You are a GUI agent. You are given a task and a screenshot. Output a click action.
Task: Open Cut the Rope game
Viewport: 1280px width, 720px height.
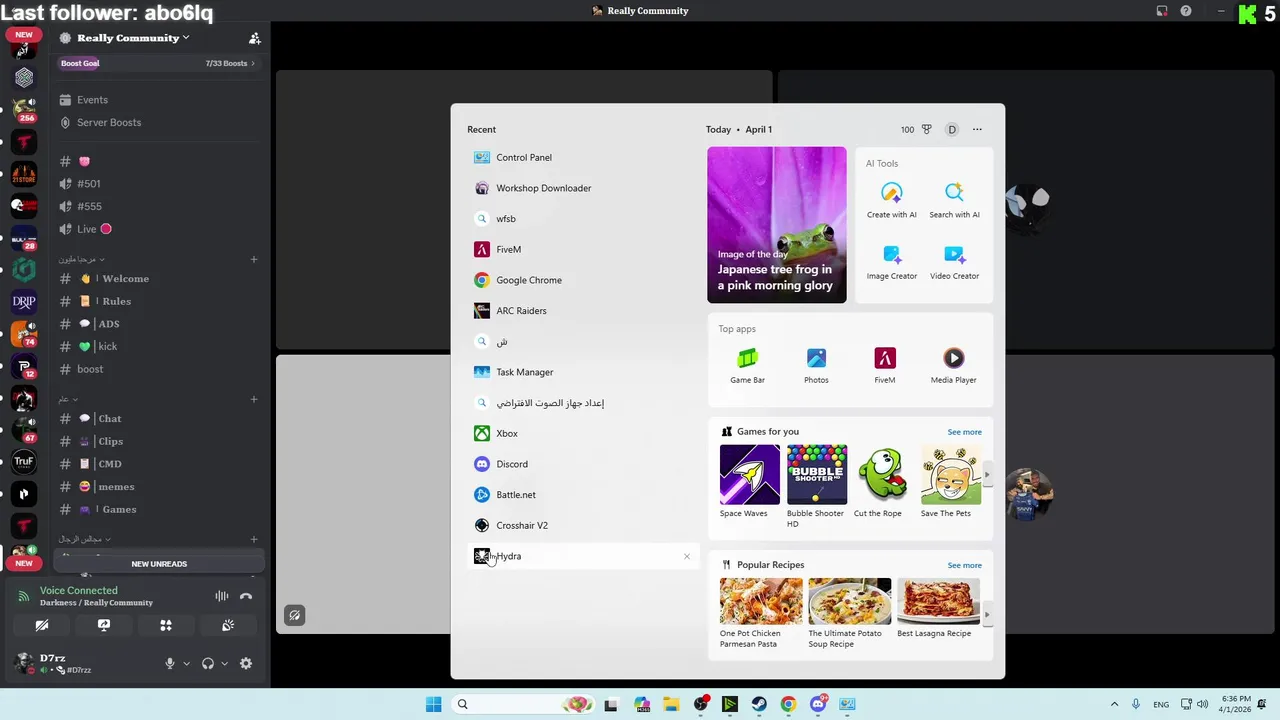[x=878, y=481]
